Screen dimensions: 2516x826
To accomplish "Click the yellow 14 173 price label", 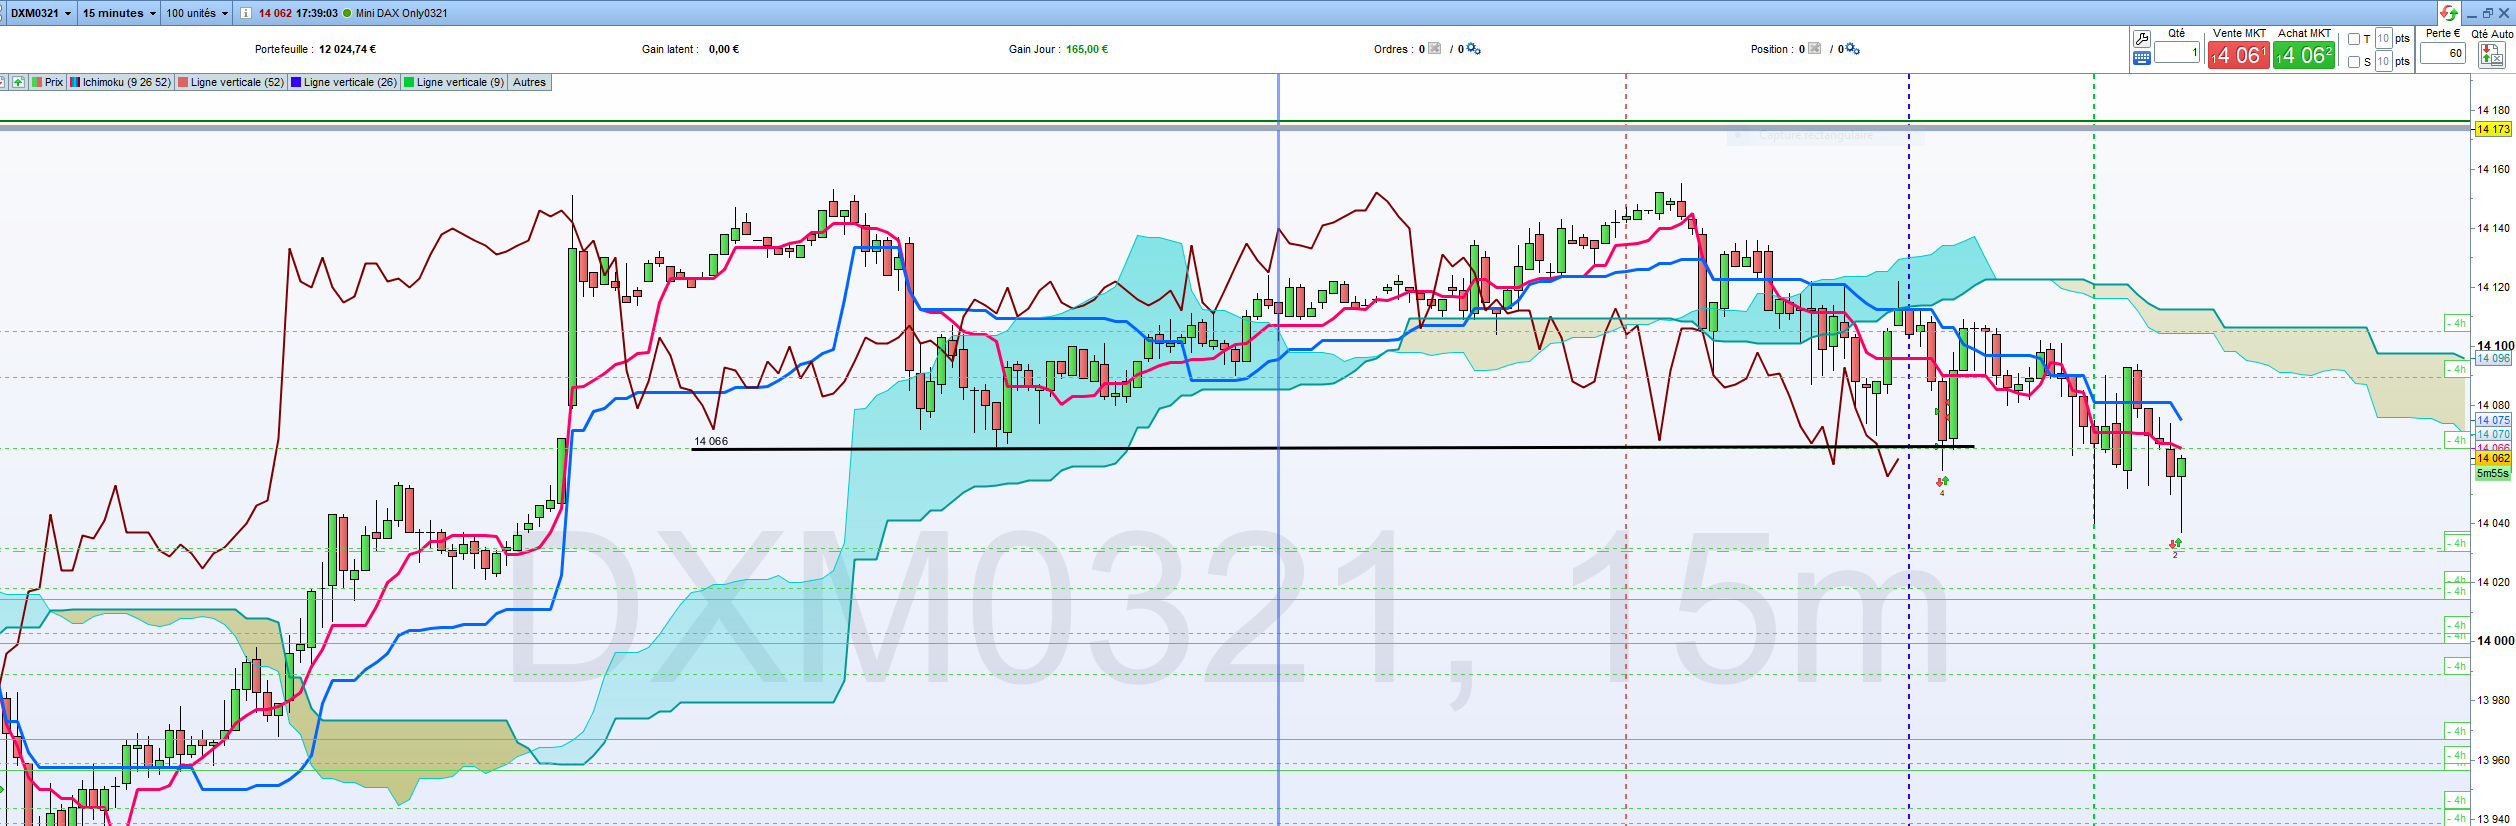I will [x=2493, y=129].
